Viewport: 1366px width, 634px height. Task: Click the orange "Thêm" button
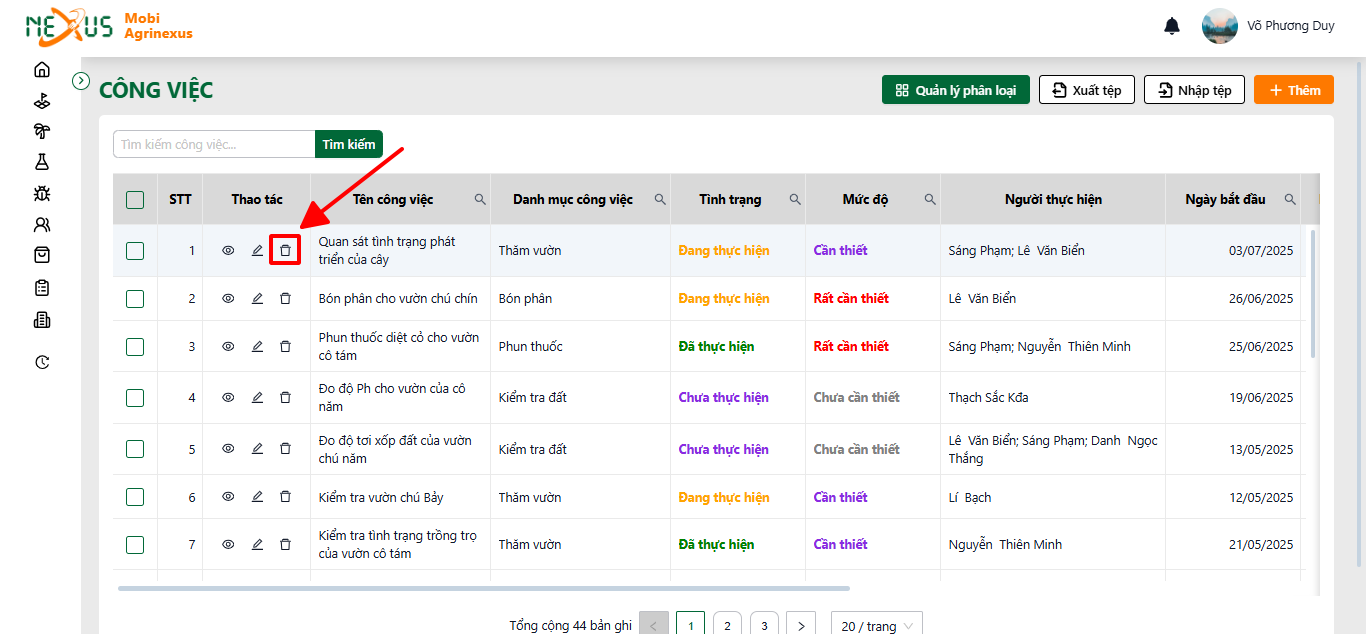[x=1294, y=90]
